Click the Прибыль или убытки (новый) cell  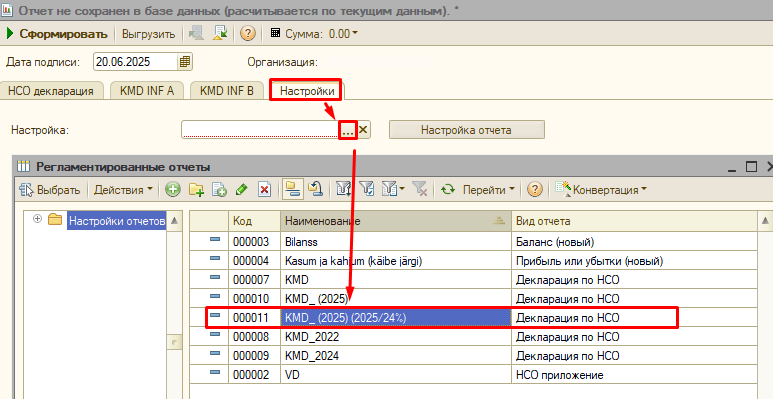coord(634,261)
